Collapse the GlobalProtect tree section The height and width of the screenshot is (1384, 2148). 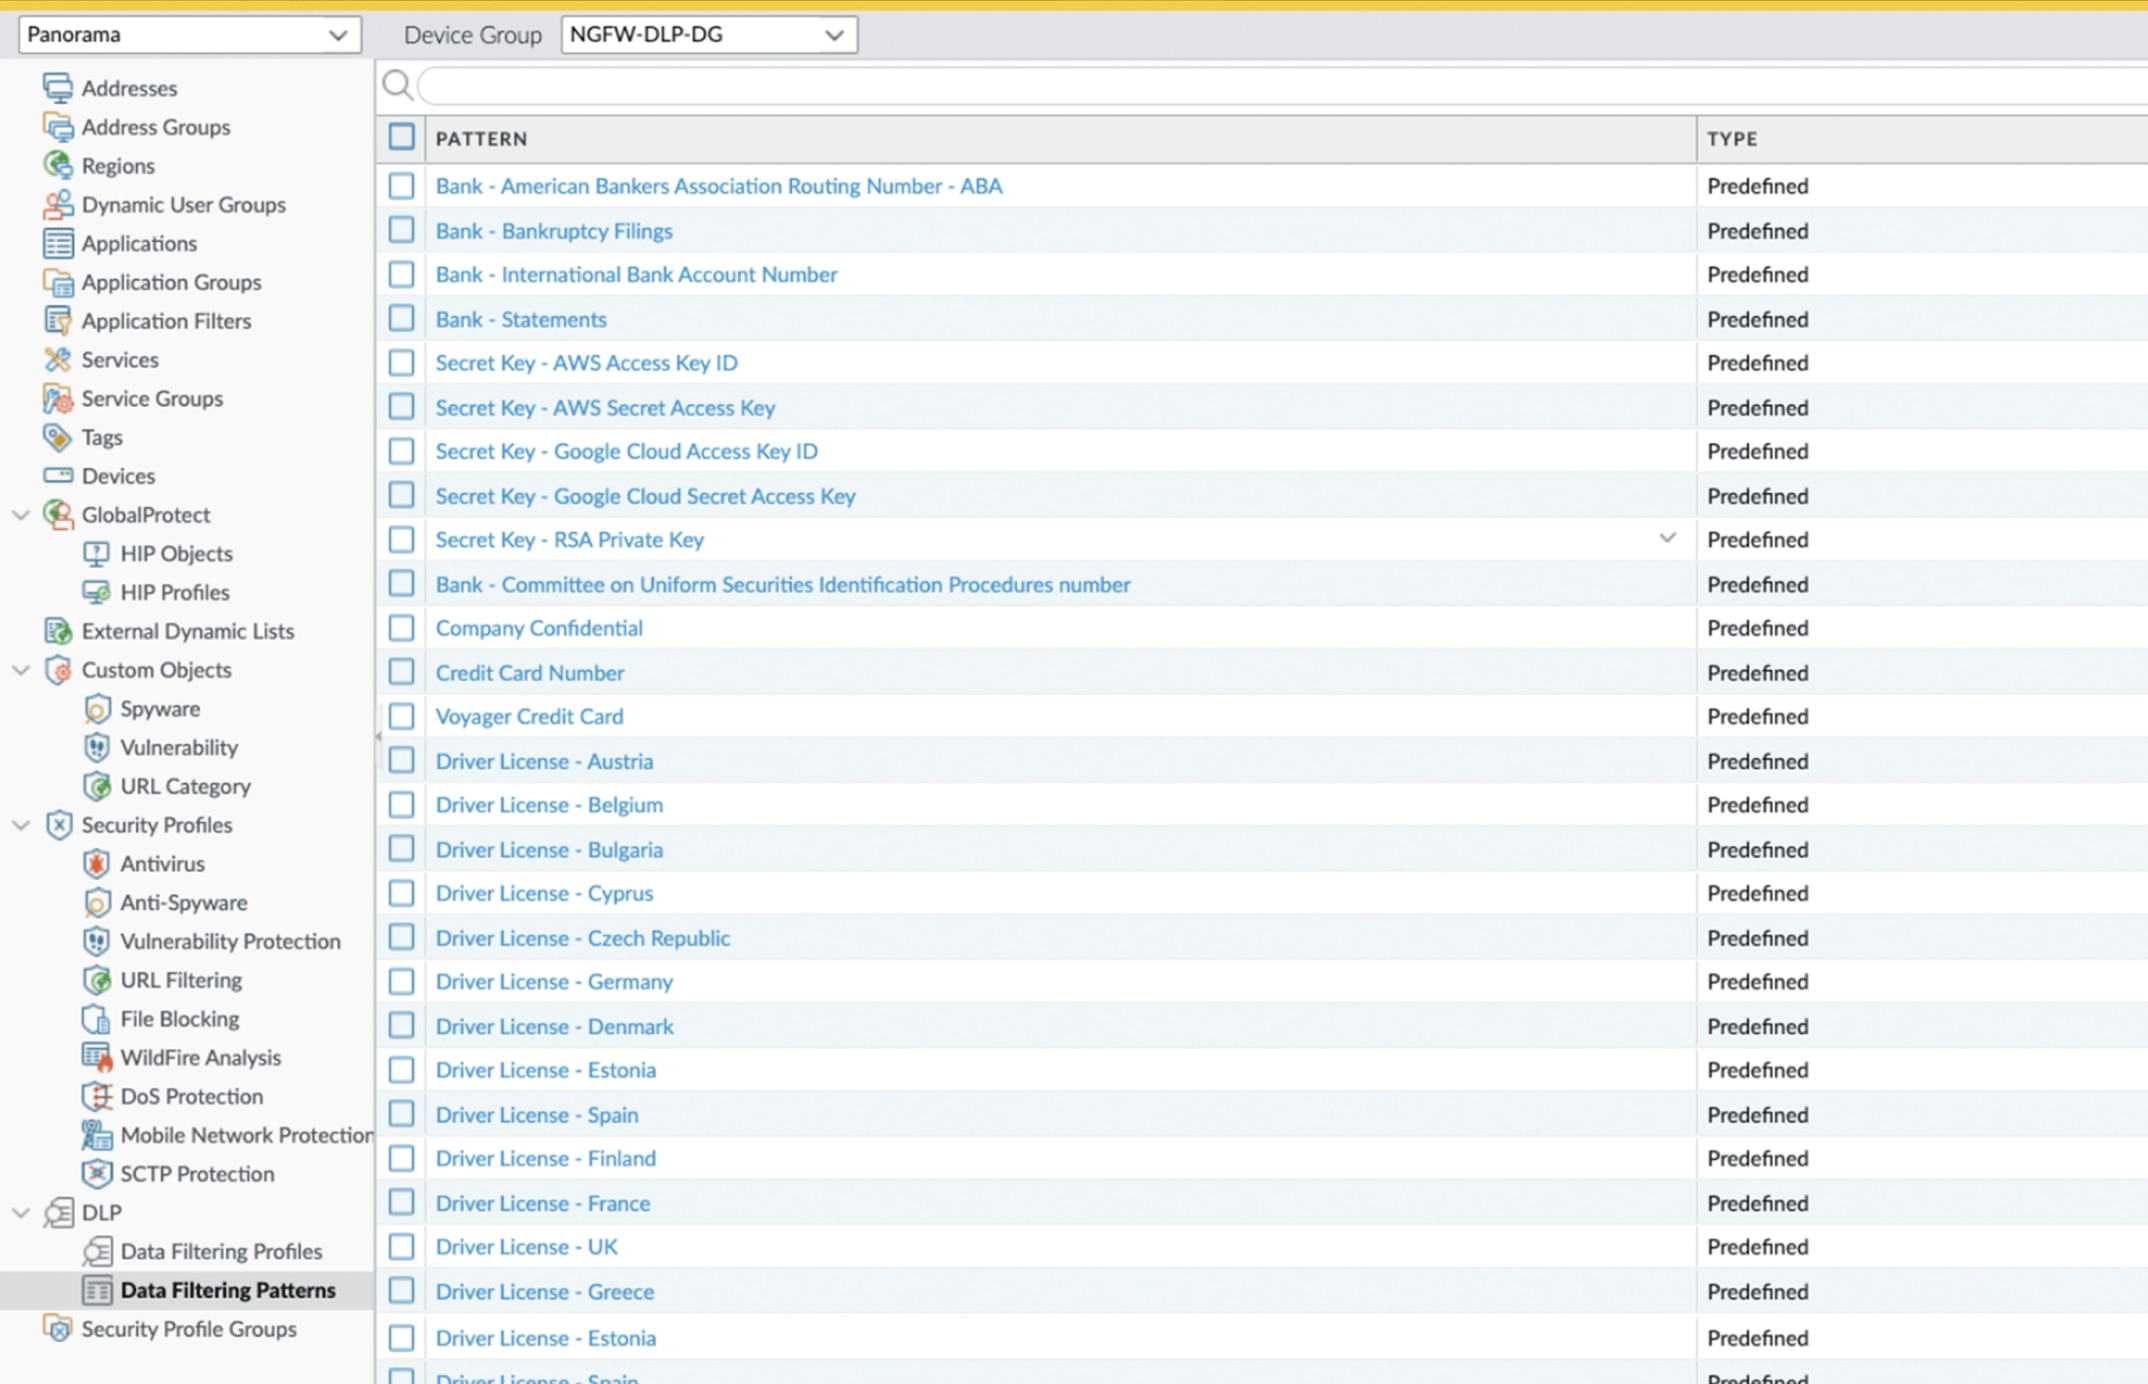(21, 514)
